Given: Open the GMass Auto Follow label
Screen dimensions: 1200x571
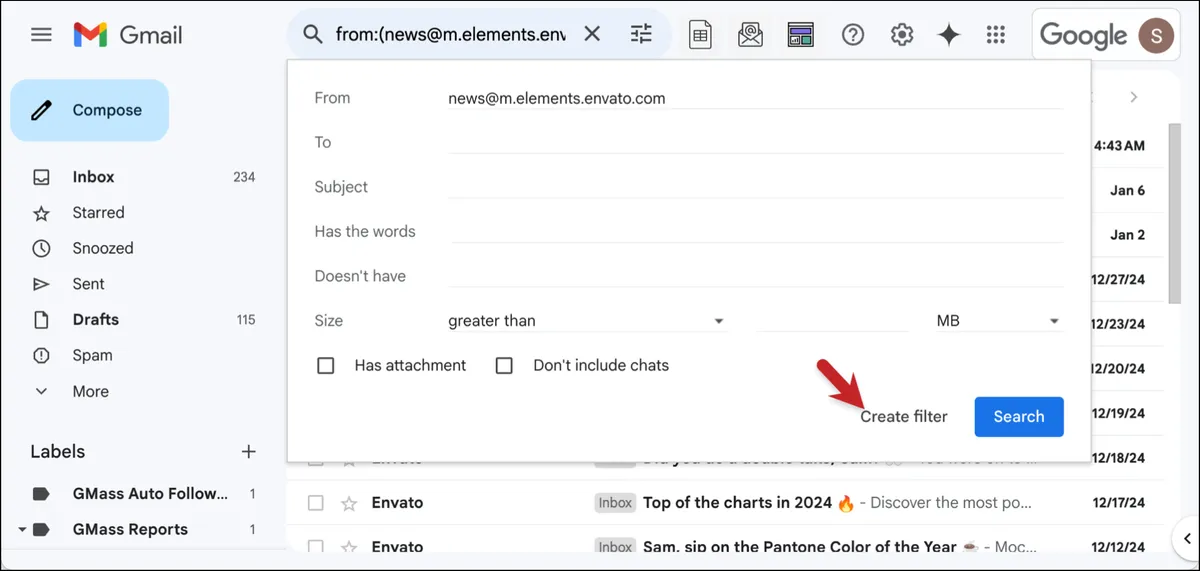Looking at the screenshot, I should [x=150, y=493].
